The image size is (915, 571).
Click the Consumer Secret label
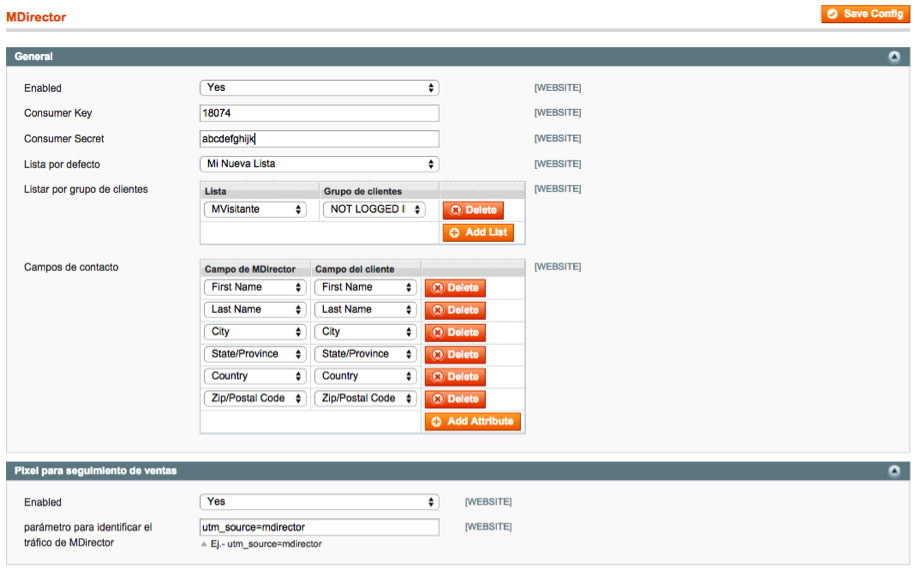pyautogui.click(x=64, y=139)
